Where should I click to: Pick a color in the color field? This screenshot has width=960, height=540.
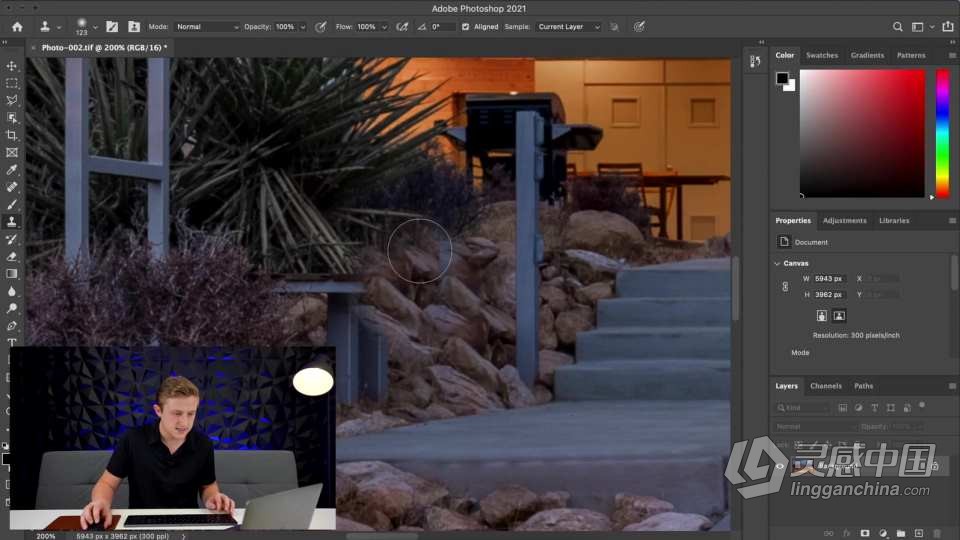[x=862, y=133]
